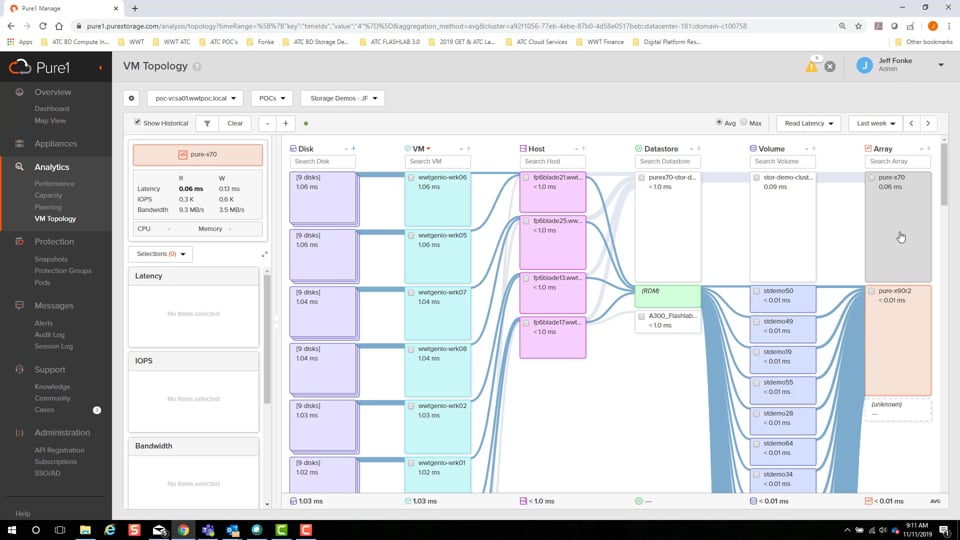
Task: Open the Windows Start menu
Action: (x=12, y=530)
